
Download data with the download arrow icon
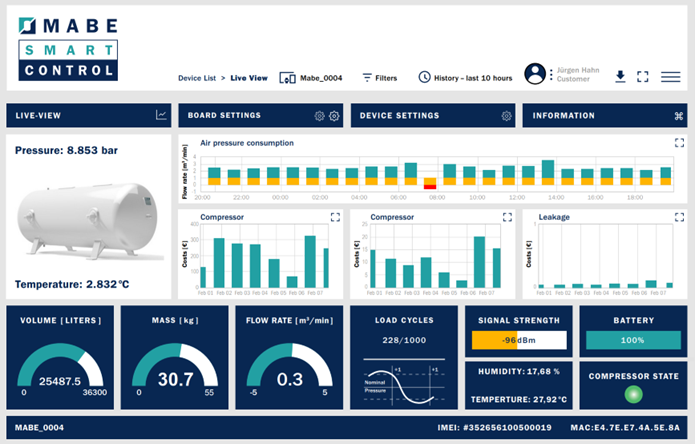pyautogui.click(x=620, y=76)
